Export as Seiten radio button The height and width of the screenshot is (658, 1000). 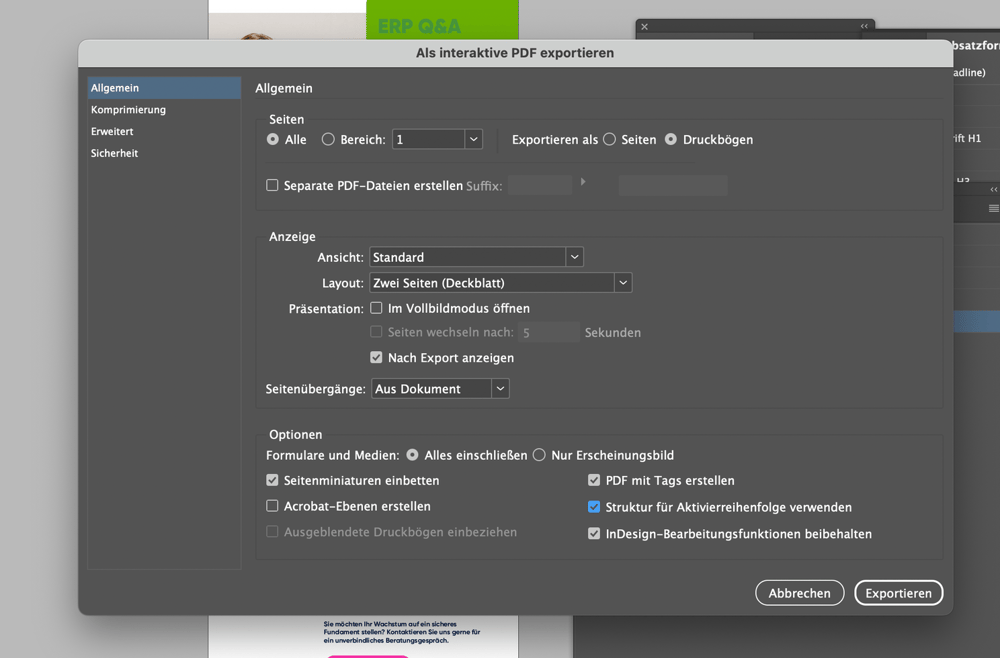coord(609,139)
